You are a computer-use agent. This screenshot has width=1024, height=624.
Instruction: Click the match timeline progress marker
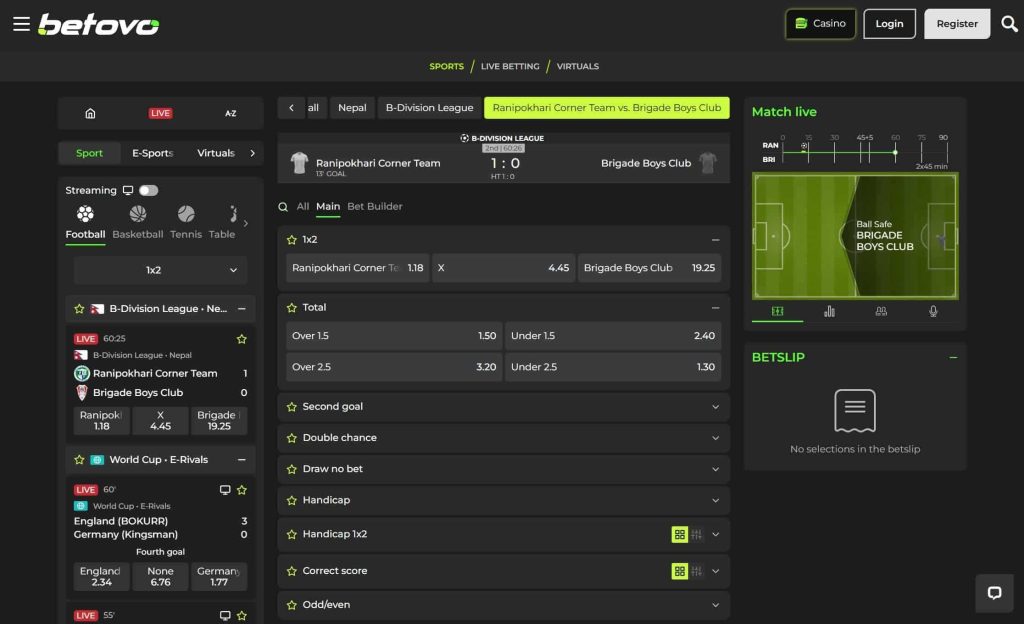tap(895, 153)
